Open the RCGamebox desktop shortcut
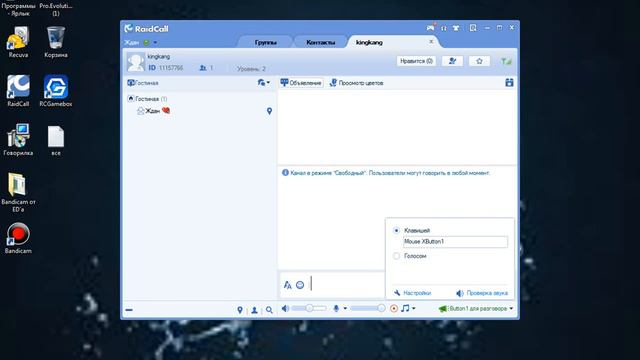Viewport: 640px width, 360px height. [x=56, y=91]
